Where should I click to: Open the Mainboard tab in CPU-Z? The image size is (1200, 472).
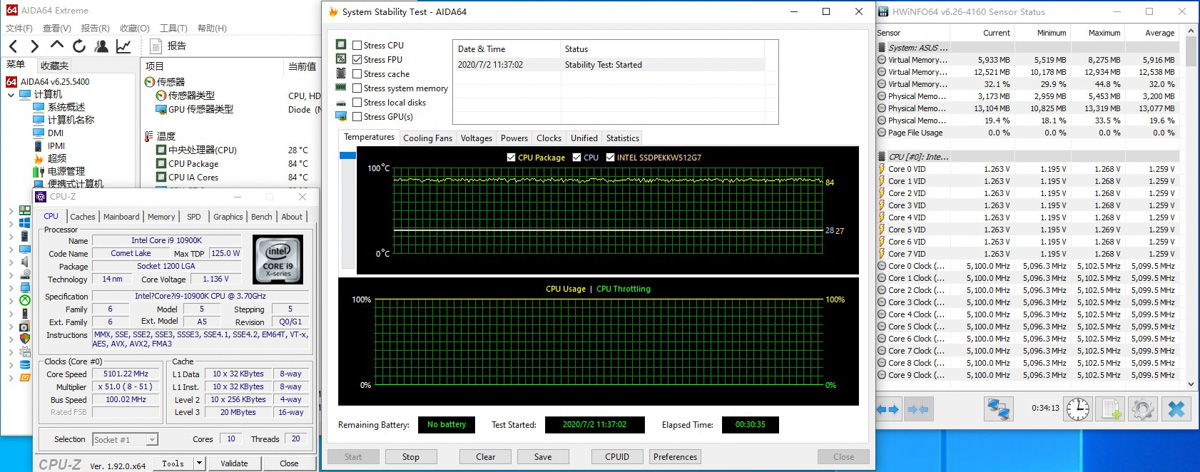[x=121, y=216]
